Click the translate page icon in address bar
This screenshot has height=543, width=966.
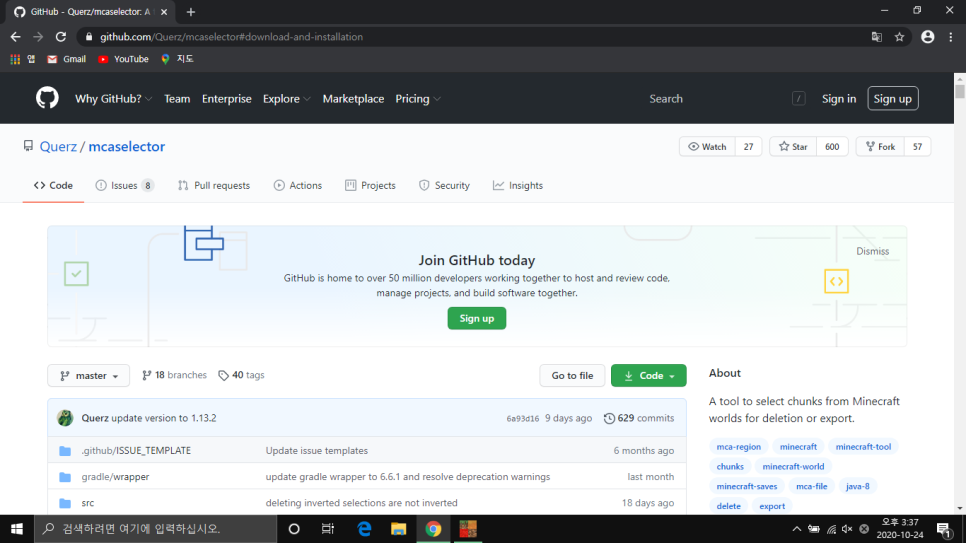point(876,37)
